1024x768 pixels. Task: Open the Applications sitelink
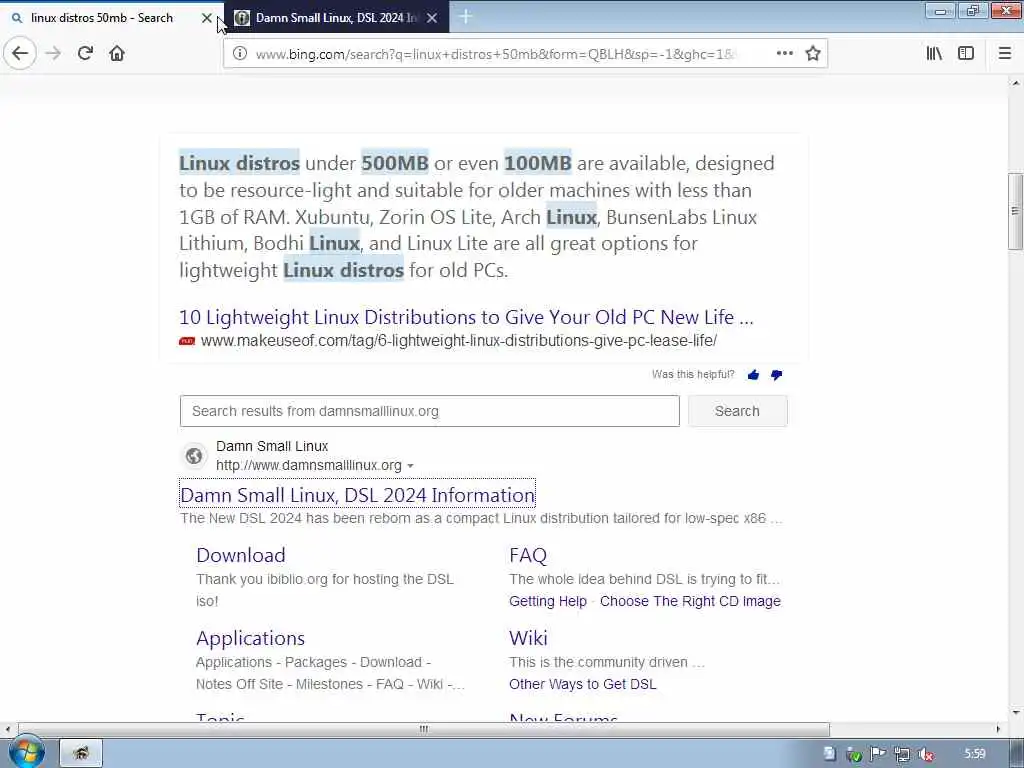[x=251, y=638]
